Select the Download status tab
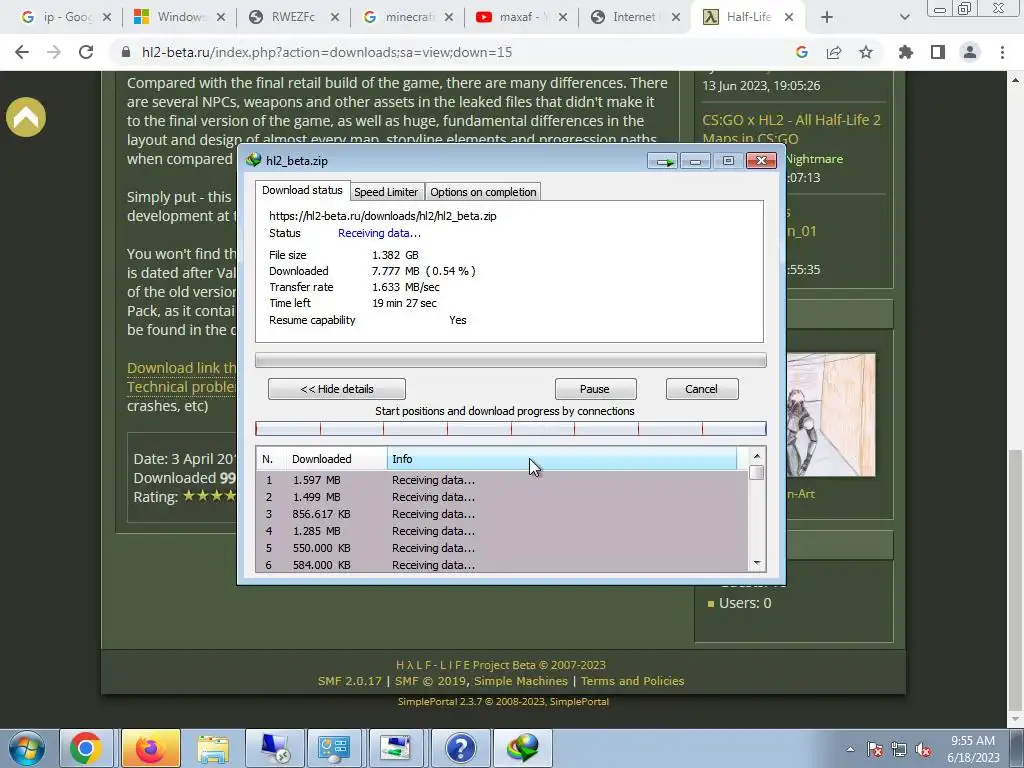 tap(302, 190)
